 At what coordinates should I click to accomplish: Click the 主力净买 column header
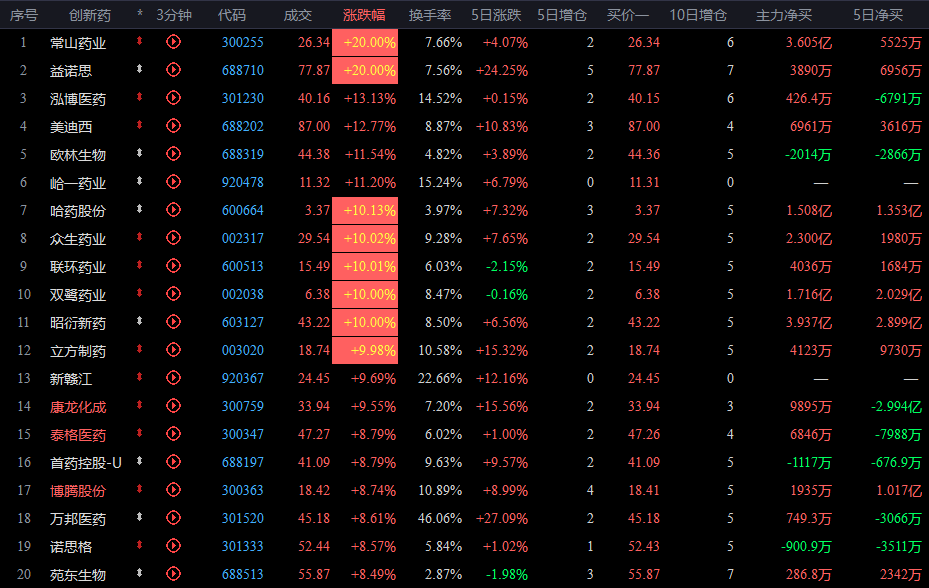tap(783, 15)
